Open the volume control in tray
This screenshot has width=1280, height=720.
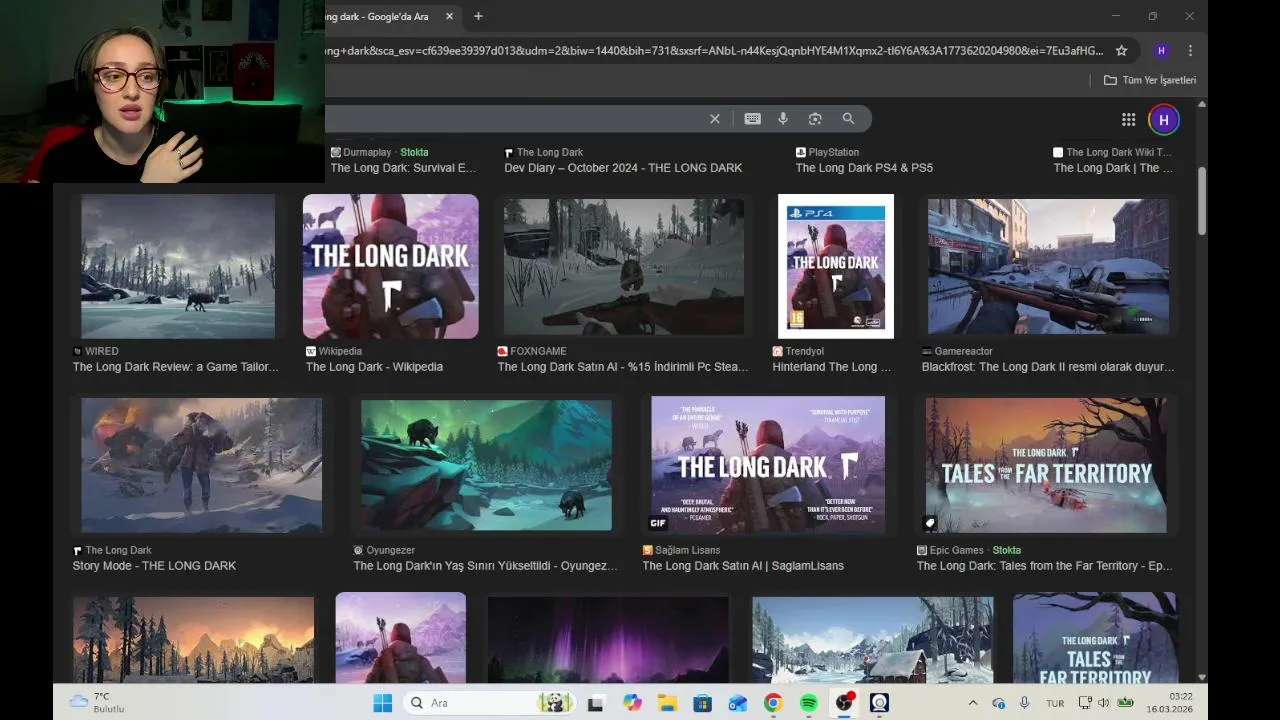coord(1104,703)
